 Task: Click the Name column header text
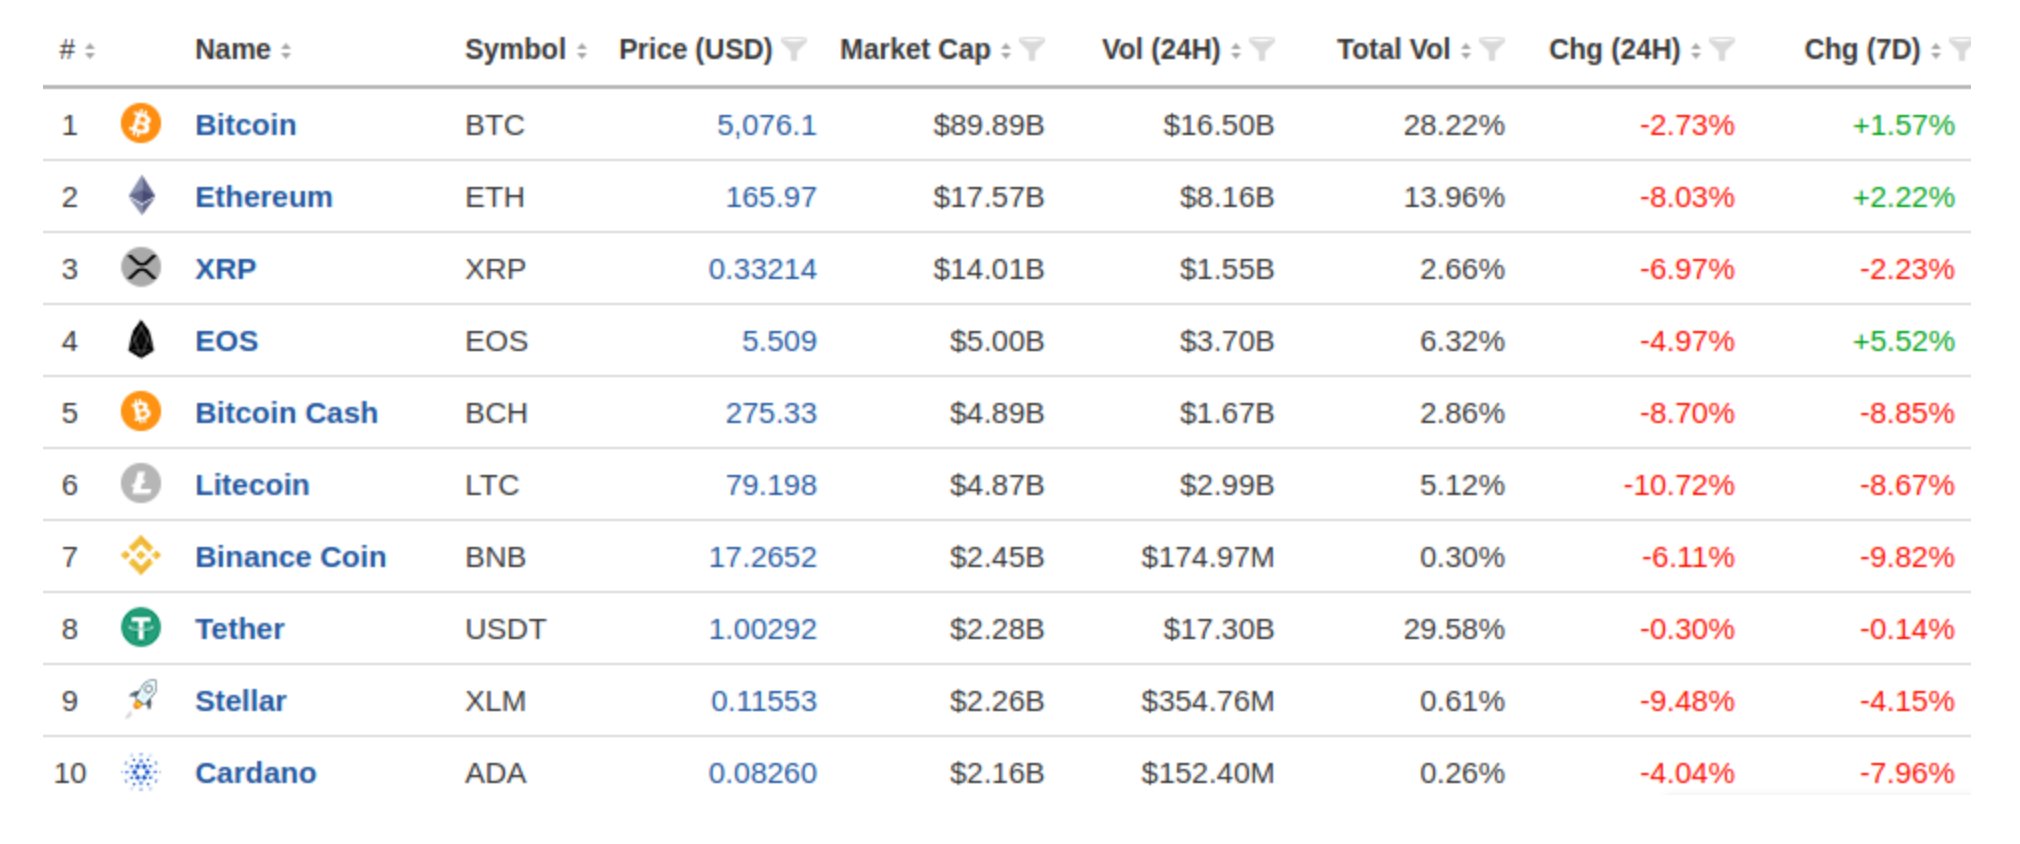[x=233, y=49]
